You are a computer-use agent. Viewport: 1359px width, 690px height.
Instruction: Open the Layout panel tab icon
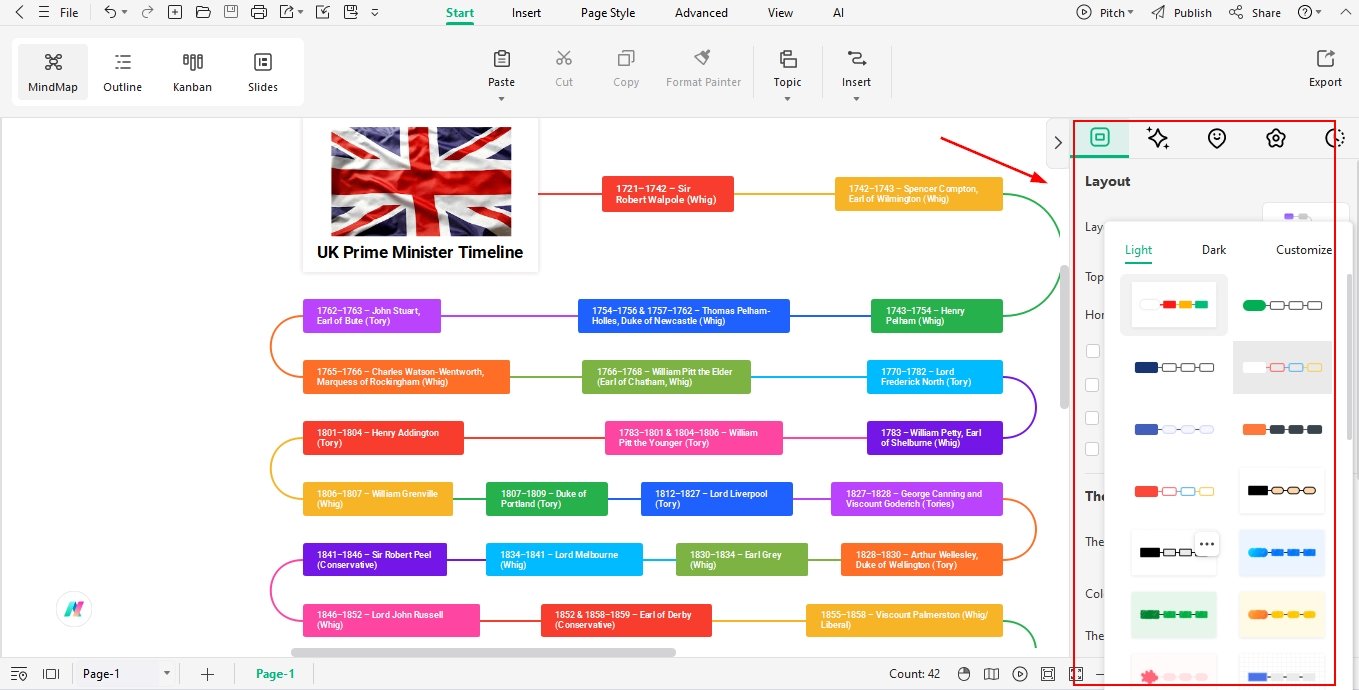click(x=1100, y=138)
